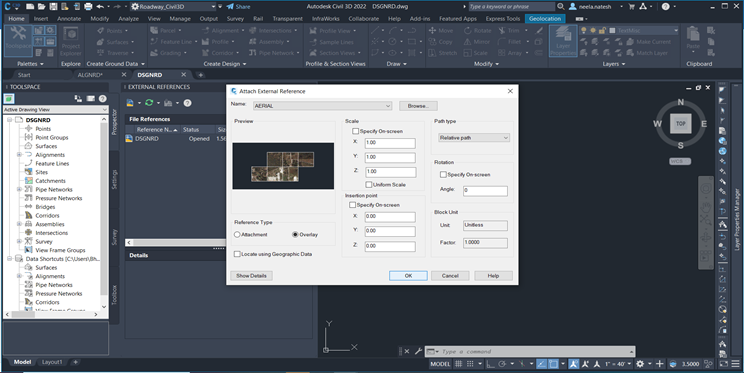744x373 pixels.
Task: Click the ViewCube TOP face
Action: point(680,123)
